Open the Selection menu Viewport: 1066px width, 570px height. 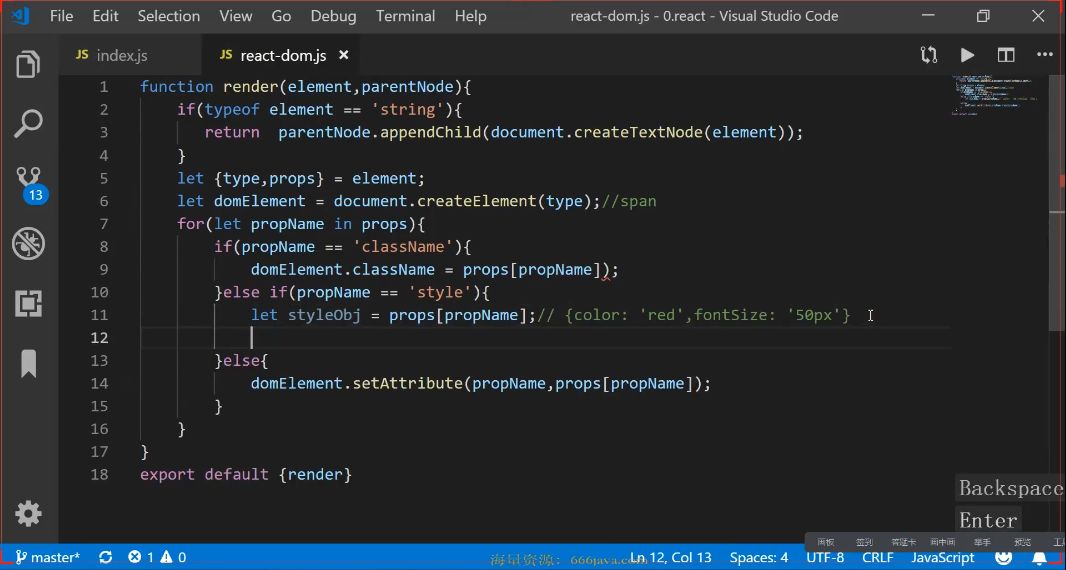169,16
